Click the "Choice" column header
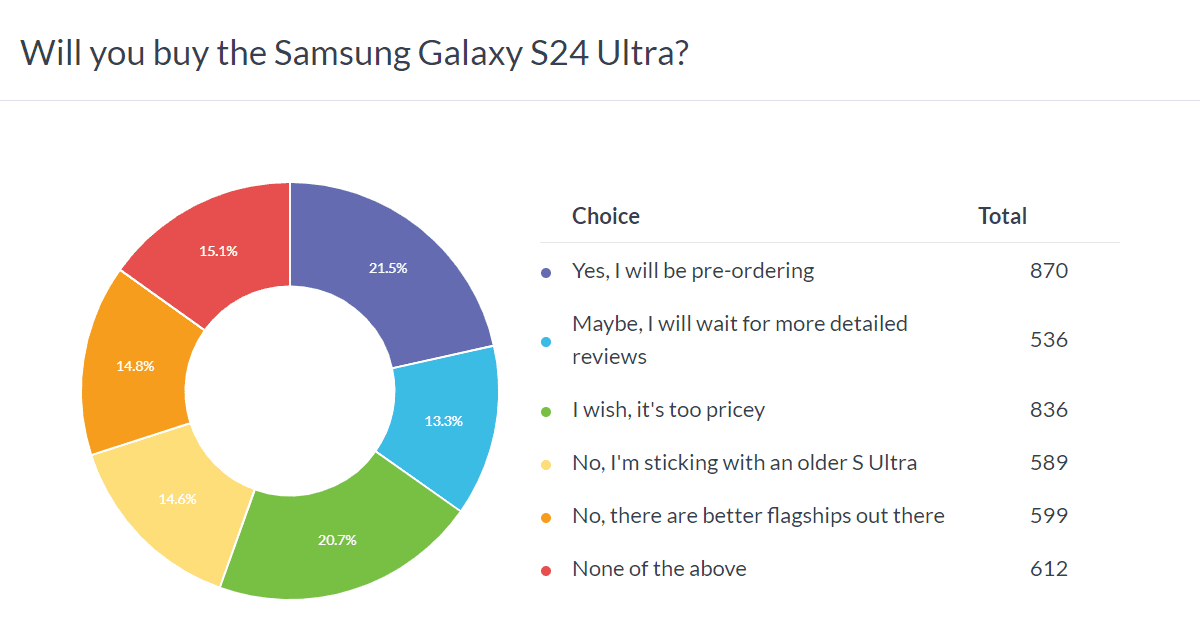The width and height of the screenshot is (1200, 630). [605, 216]
